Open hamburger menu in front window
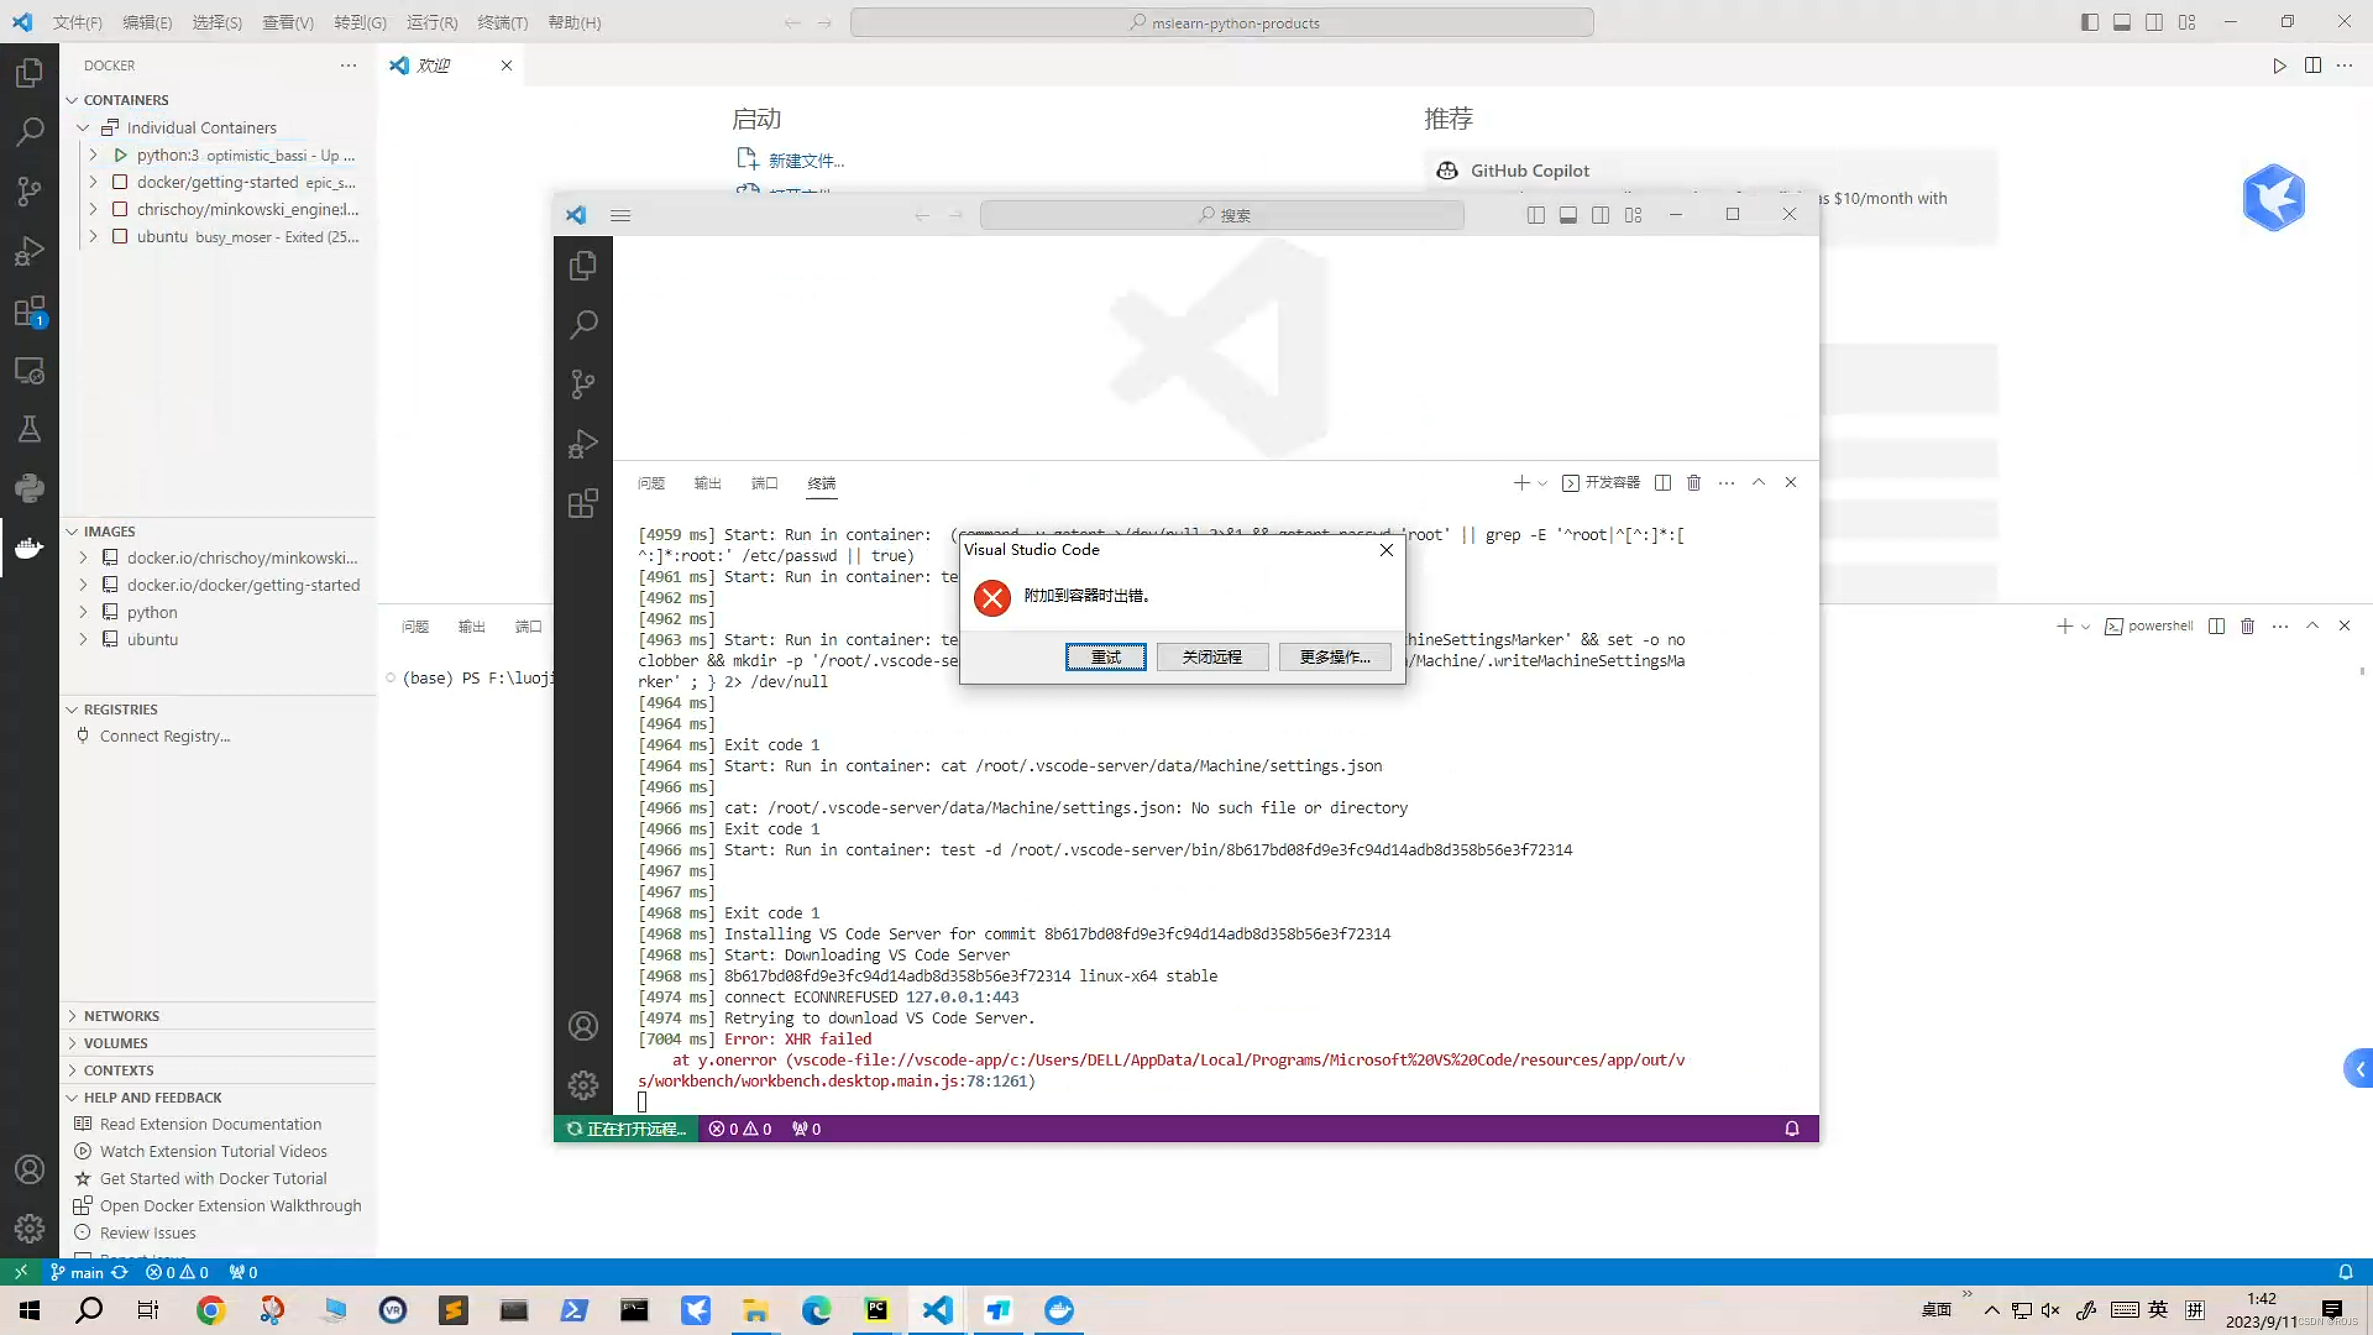Screen dimensions: 2373x1335 tap(620, 215)
